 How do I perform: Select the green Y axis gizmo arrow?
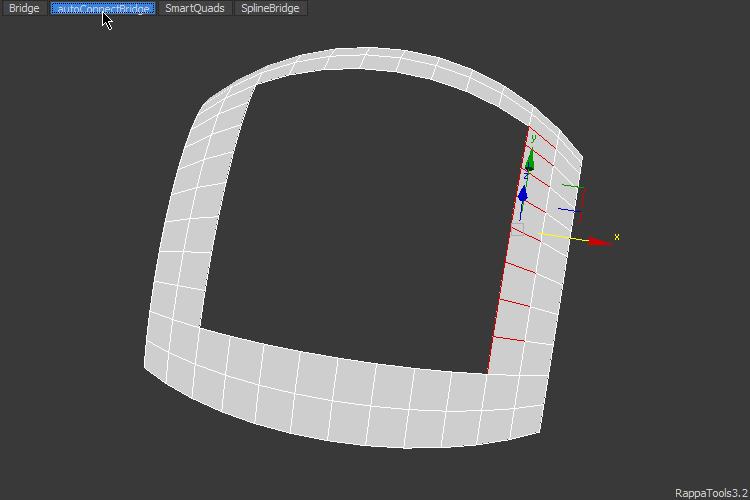(x=530, y=160)
